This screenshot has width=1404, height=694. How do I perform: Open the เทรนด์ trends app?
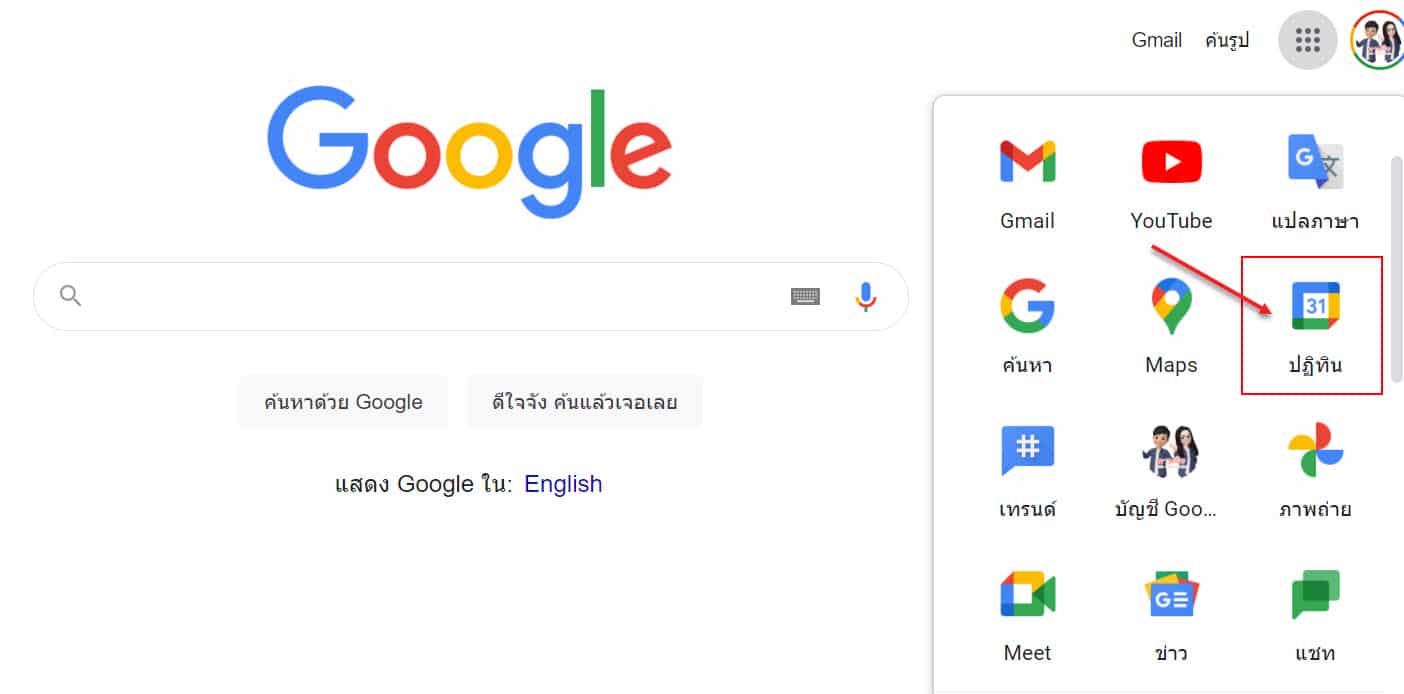pos(1027,472)
